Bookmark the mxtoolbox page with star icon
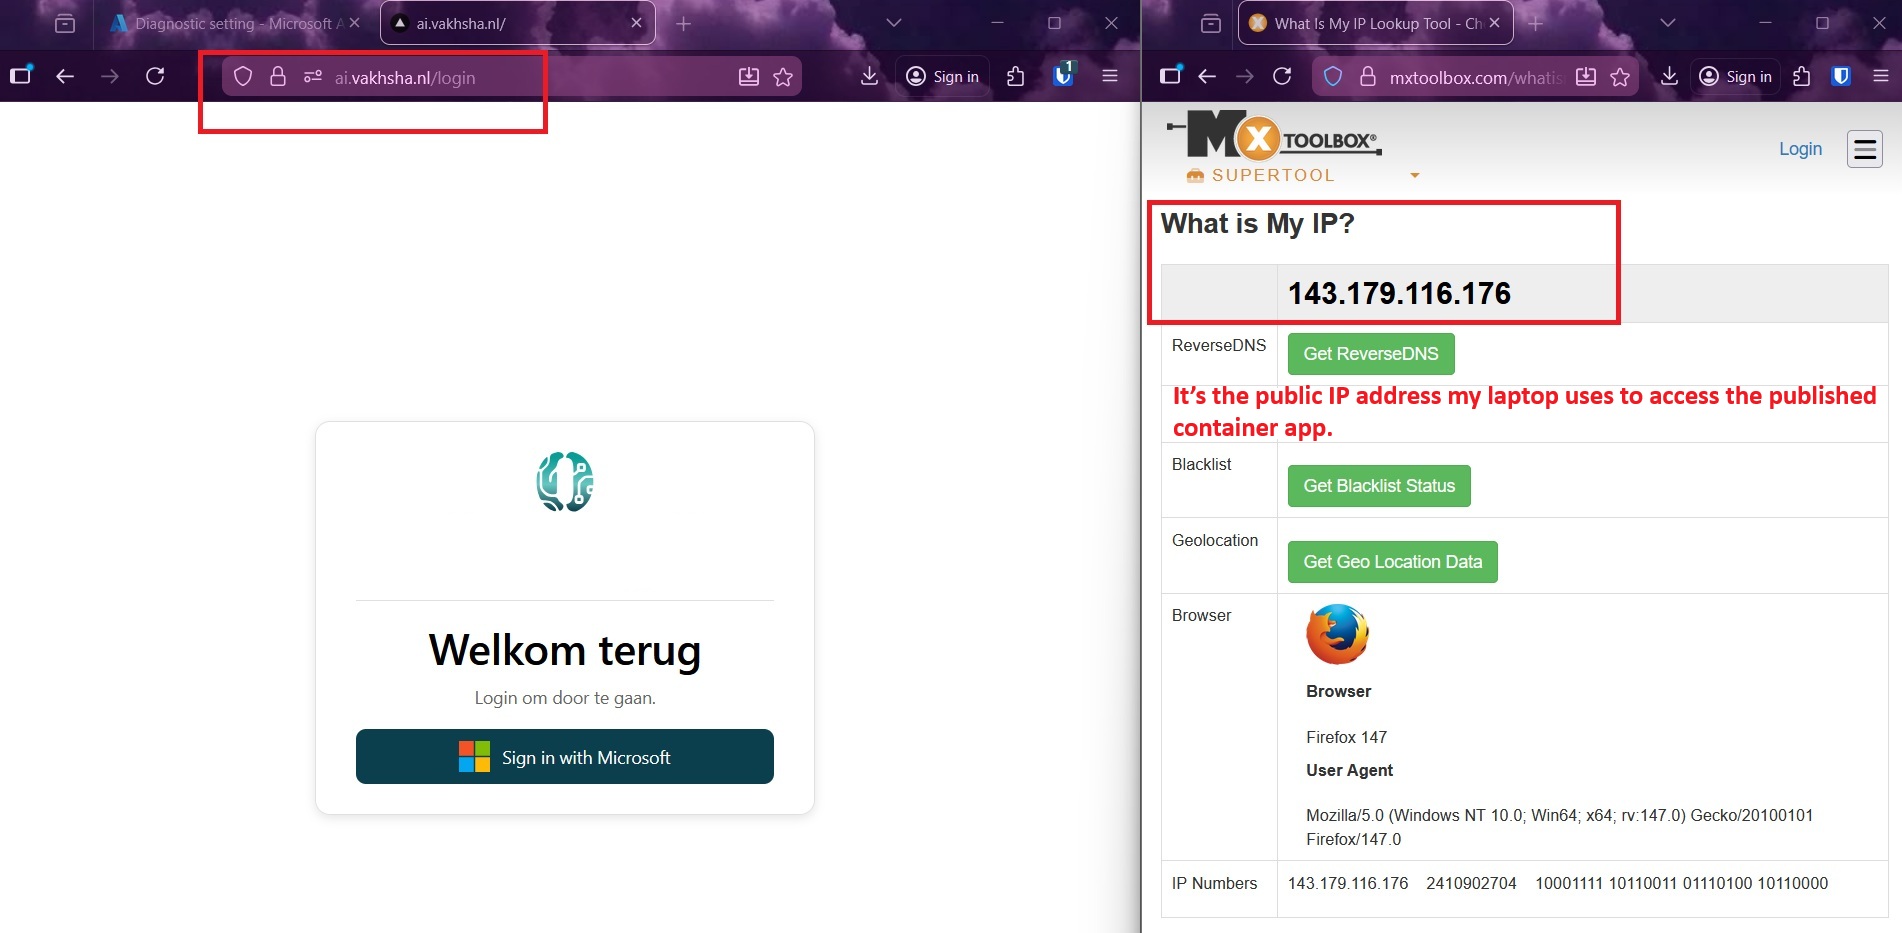 [x=1620, y=77]
